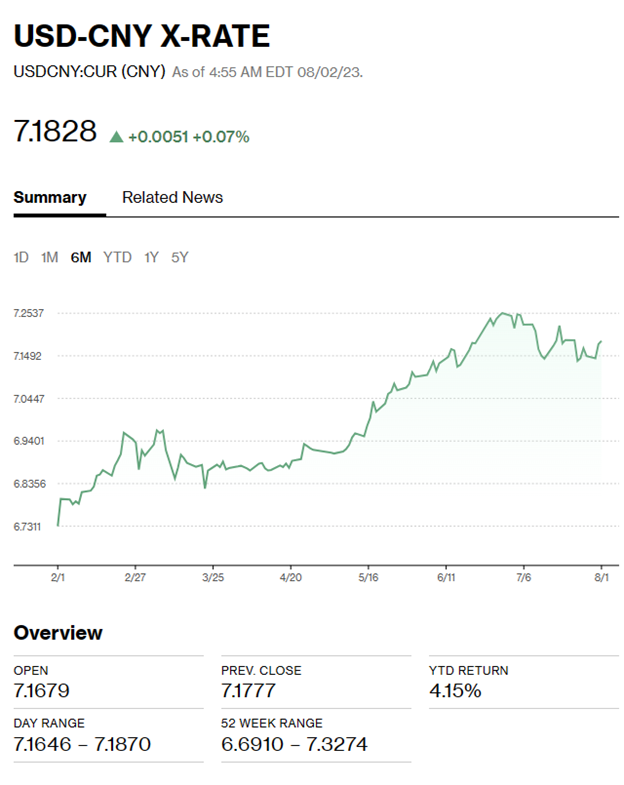The width and height of the screenshot is (624, 785).
Task: Click the green up-triangle price change icon
Action: pyautogui.click(x=116, y=136)
